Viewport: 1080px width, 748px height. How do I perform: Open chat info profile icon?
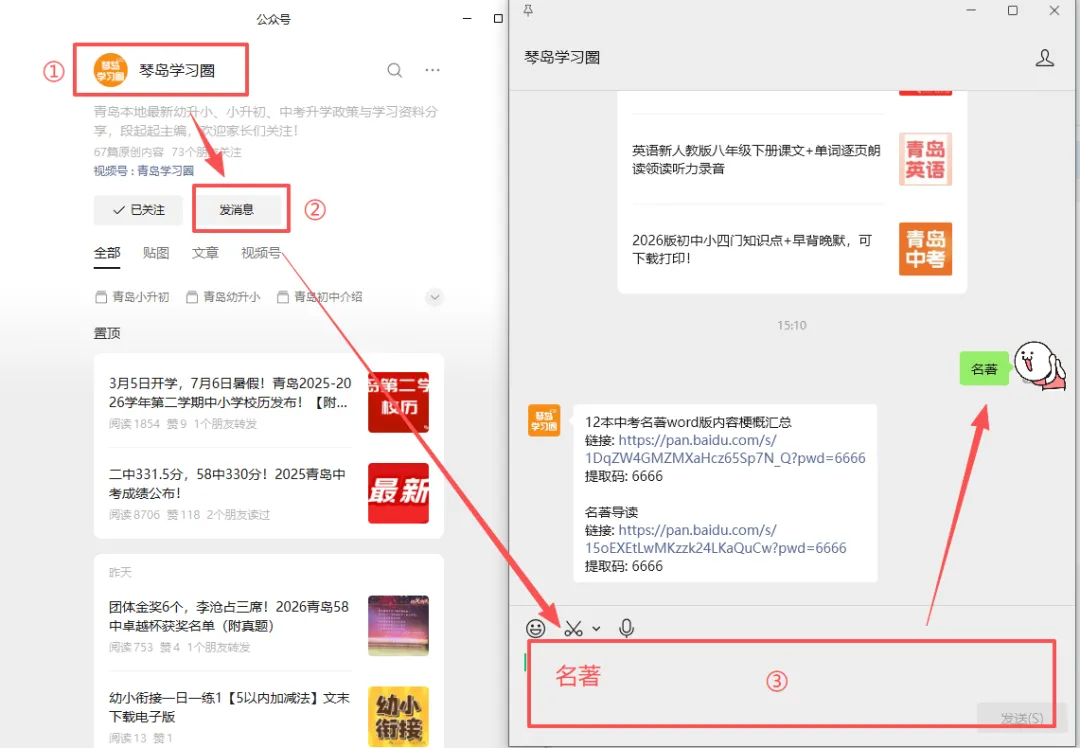pos(1045,58)
